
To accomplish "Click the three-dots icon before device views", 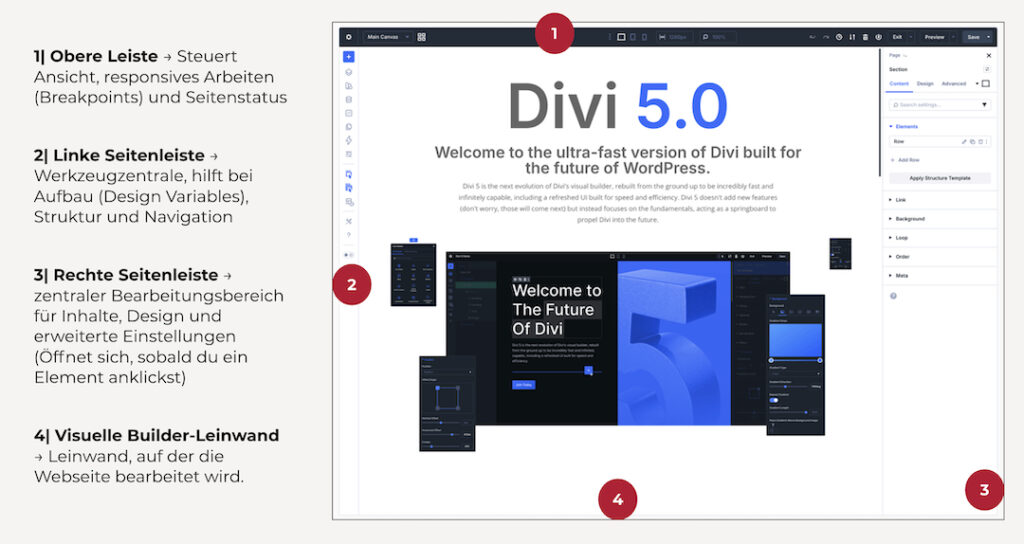I will click(610, 37).
